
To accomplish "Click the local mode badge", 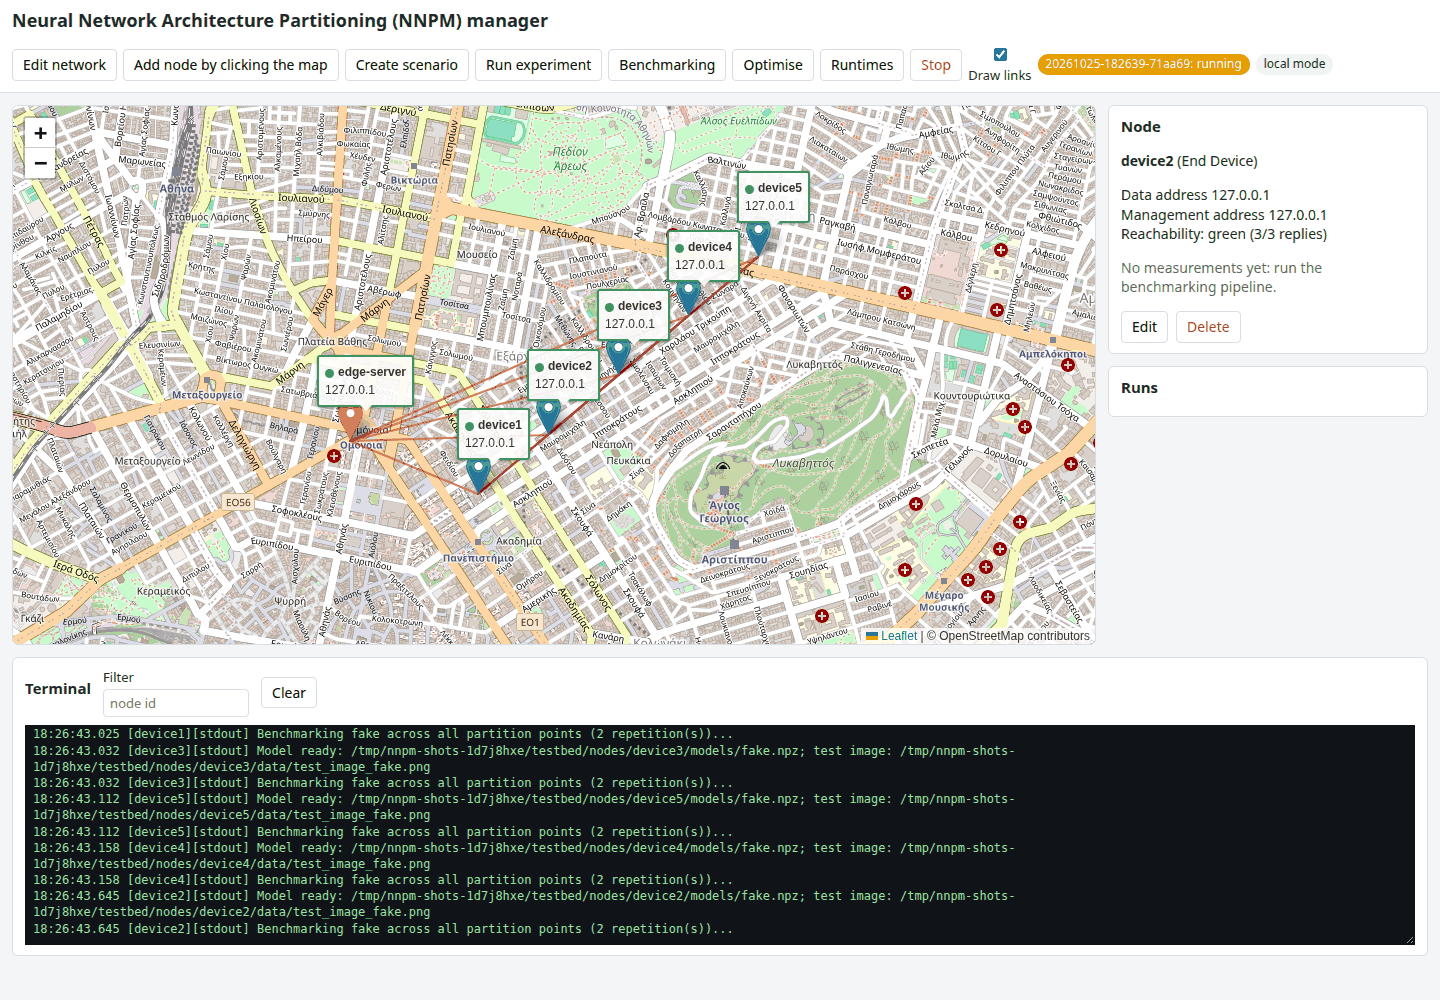I will (1294, 64).
